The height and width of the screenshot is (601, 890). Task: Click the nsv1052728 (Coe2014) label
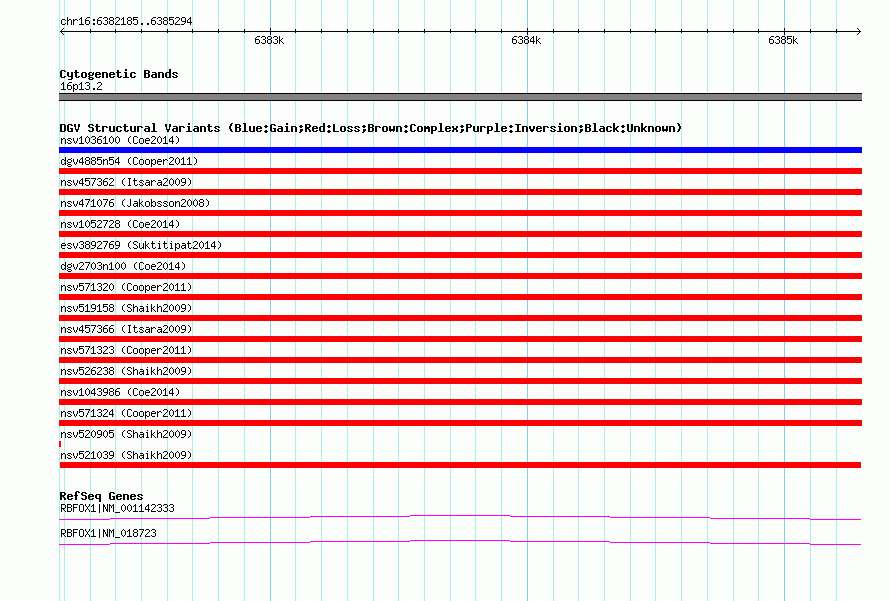[120, 224]
